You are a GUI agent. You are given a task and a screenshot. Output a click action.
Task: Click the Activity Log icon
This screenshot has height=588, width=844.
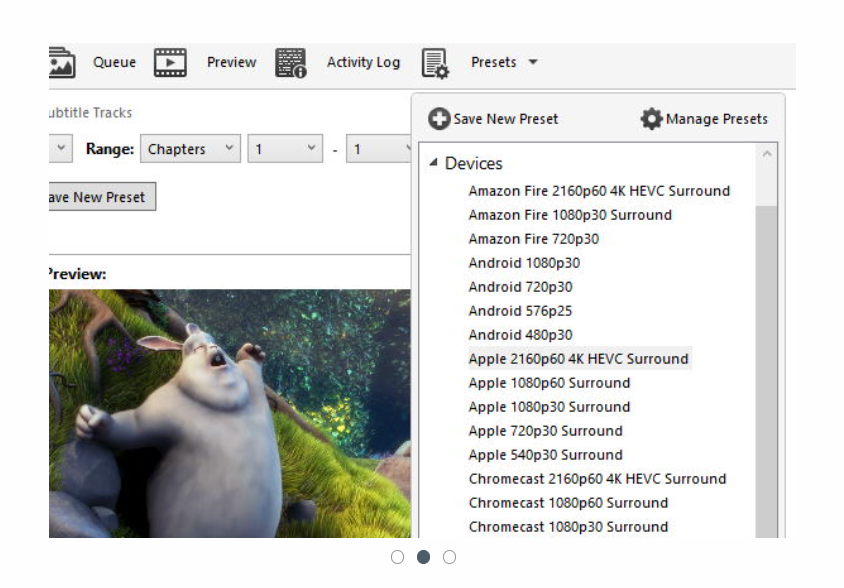coord(291,63)
